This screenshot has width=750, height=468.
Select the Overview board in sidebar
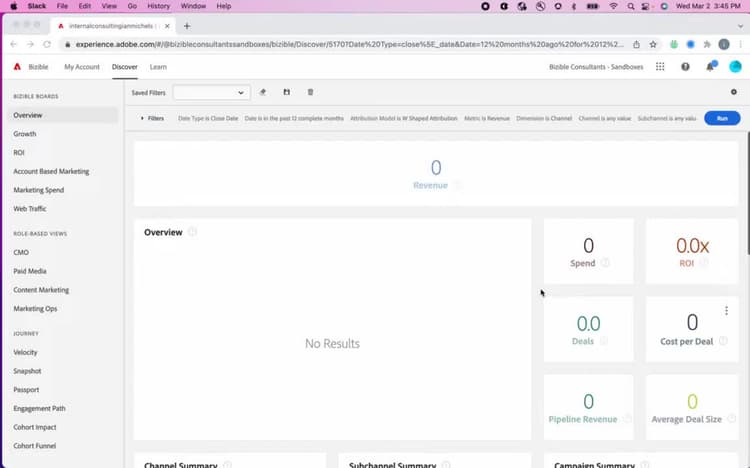point(63,115)
